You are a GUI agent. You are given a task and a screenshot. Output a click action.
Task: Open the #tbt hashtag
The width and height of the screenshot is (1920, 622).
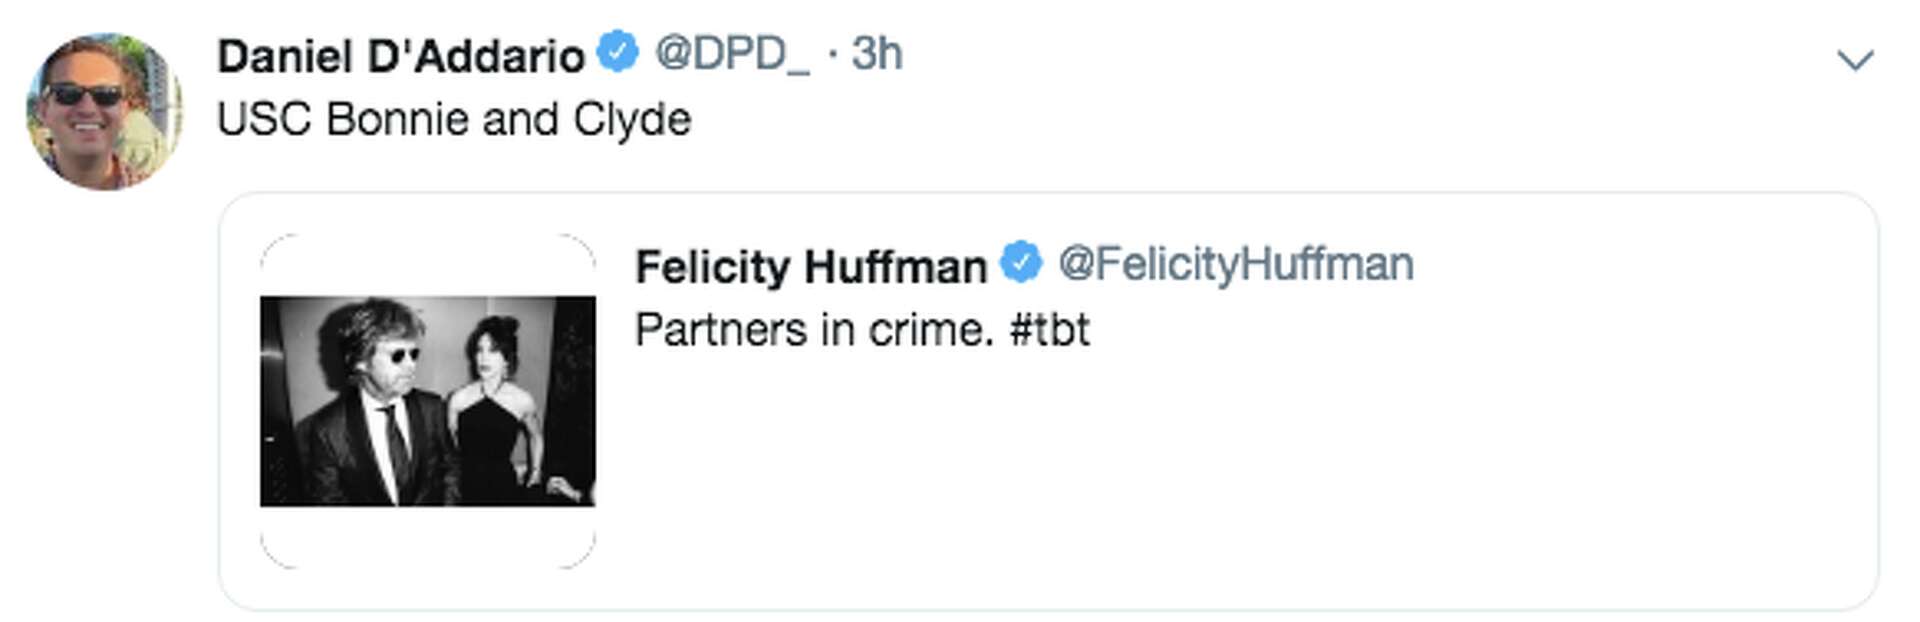[1049, 330]
